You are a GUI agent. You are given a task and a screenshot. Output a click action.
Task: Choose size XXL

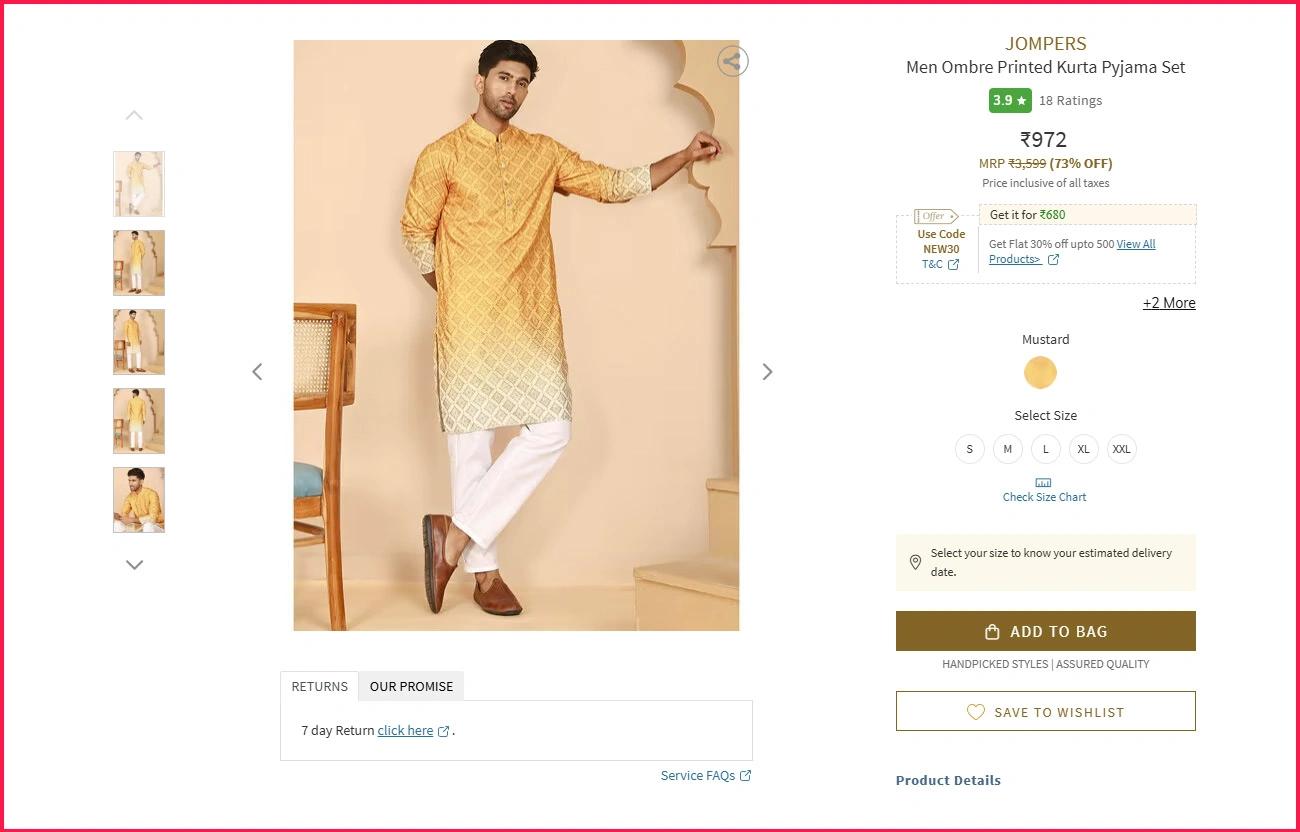(x=1121, y=449)
